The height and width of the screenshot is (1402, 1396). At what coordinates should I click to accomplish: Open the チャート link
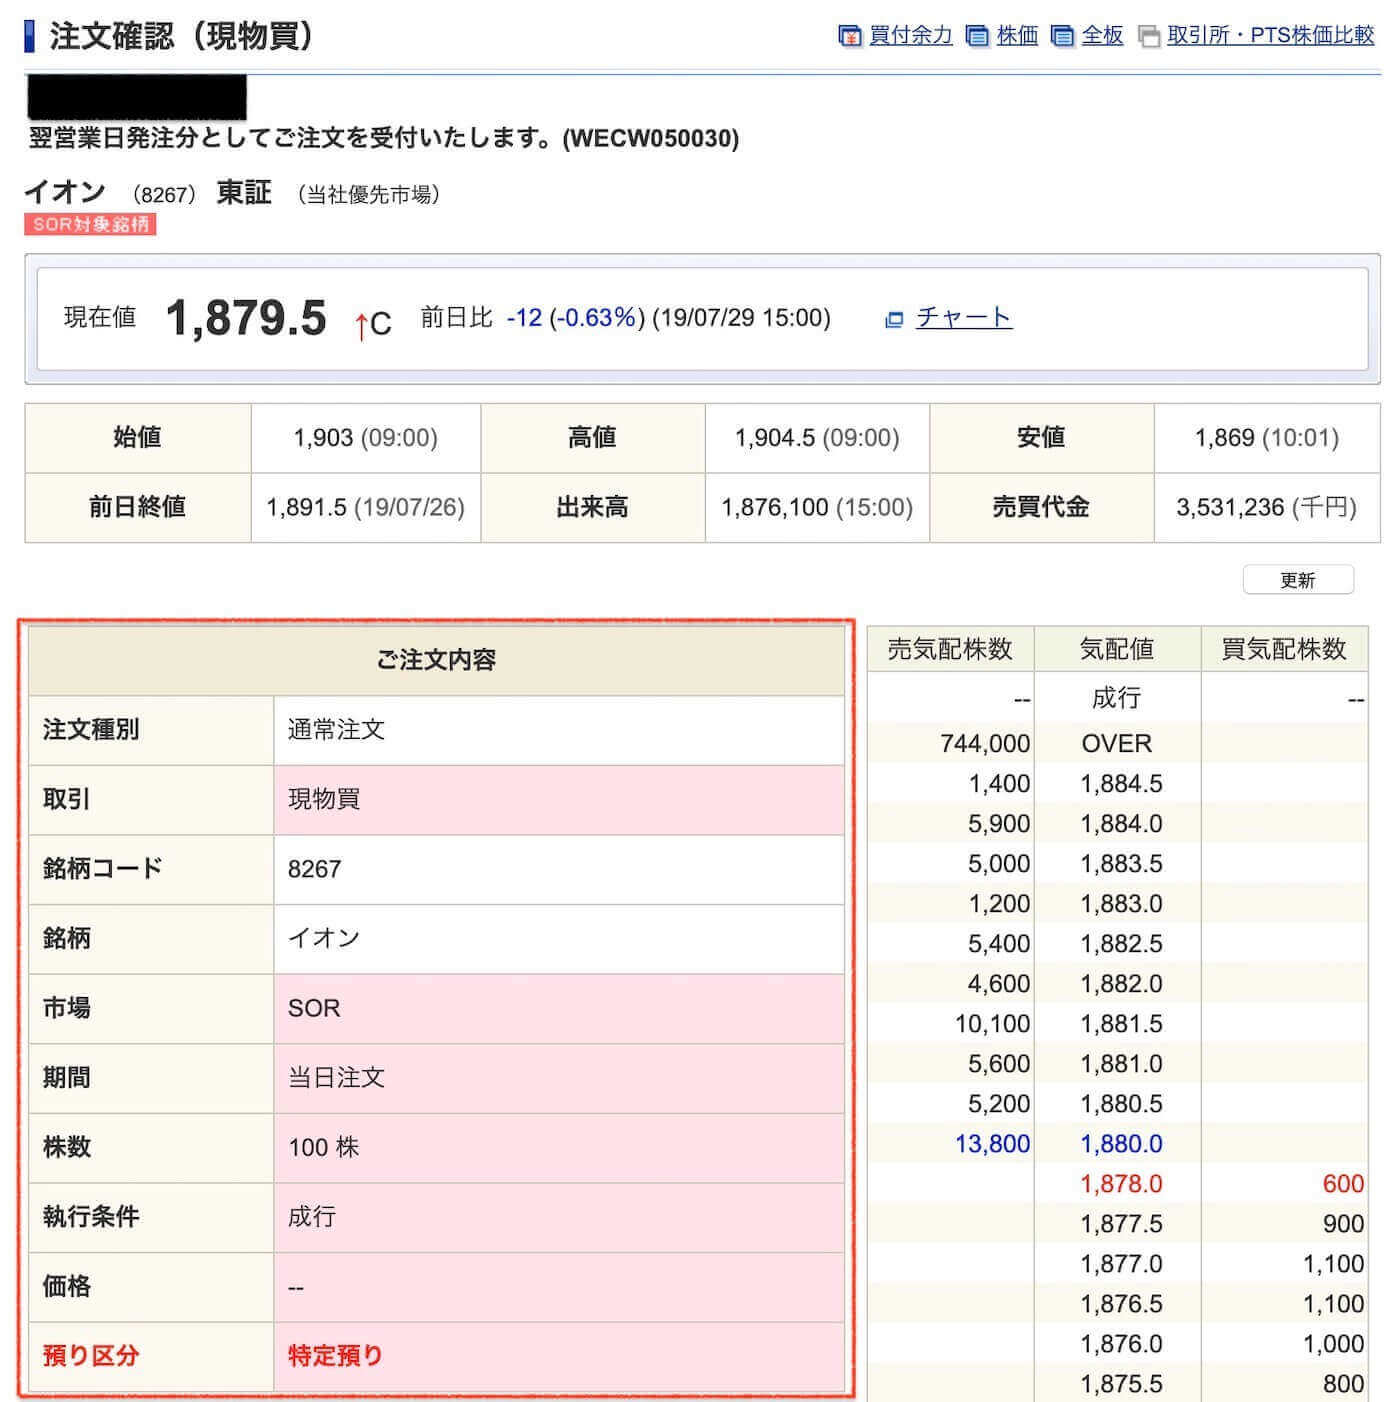[x=963, y=317]
